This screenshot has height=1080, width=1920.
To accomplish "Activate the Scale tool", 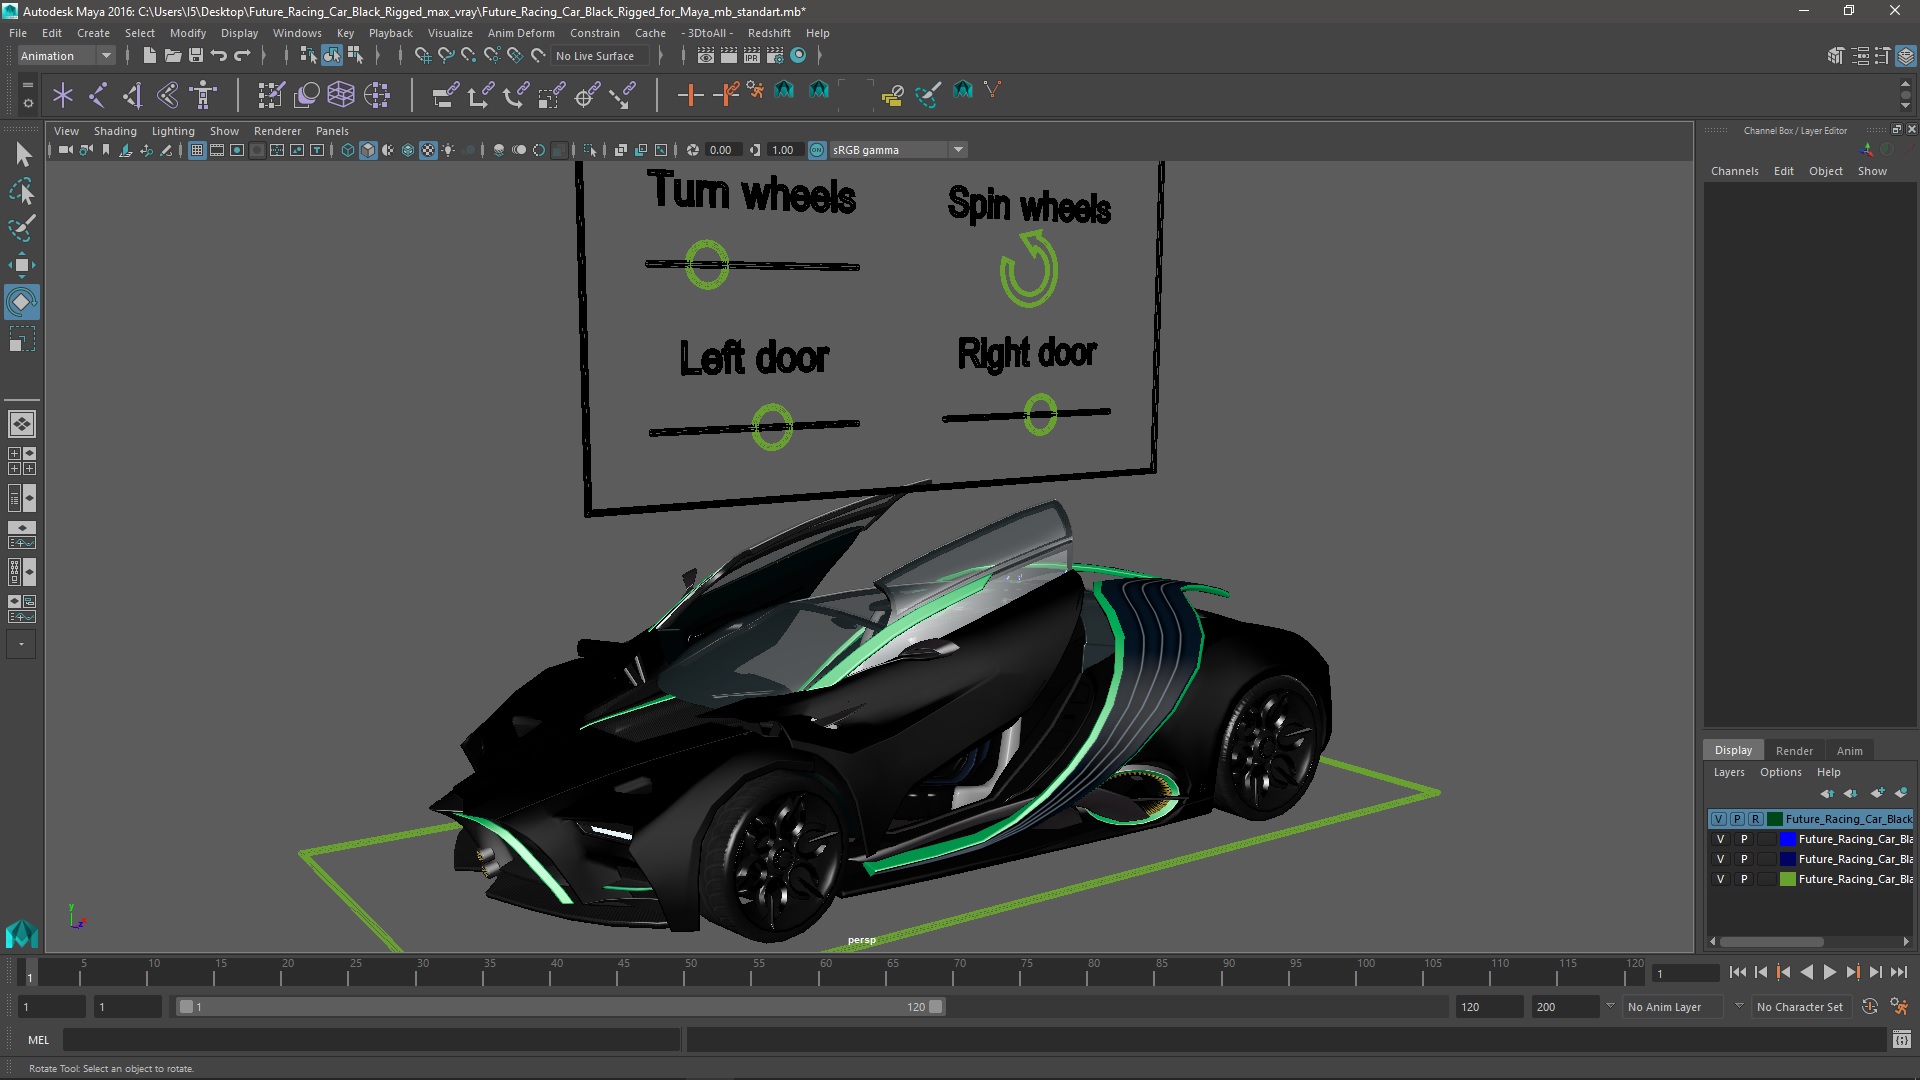I will click(22, 339).
